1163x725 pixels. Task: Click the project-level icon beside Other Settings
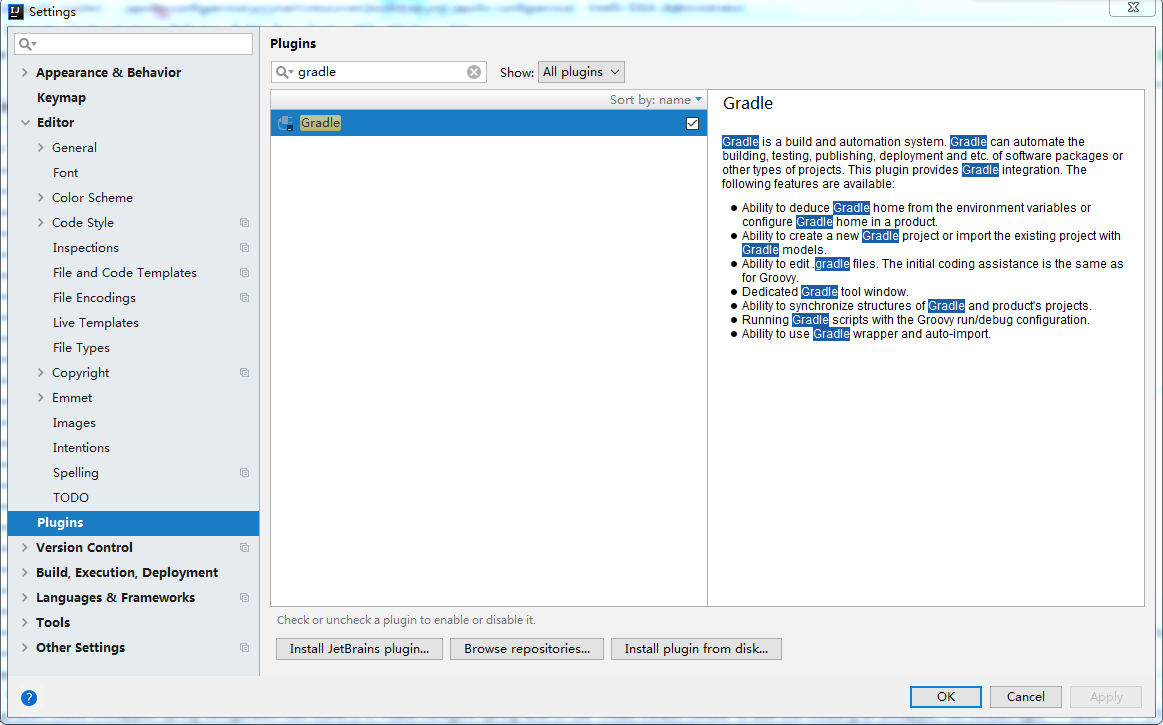(x=245, y=648)
